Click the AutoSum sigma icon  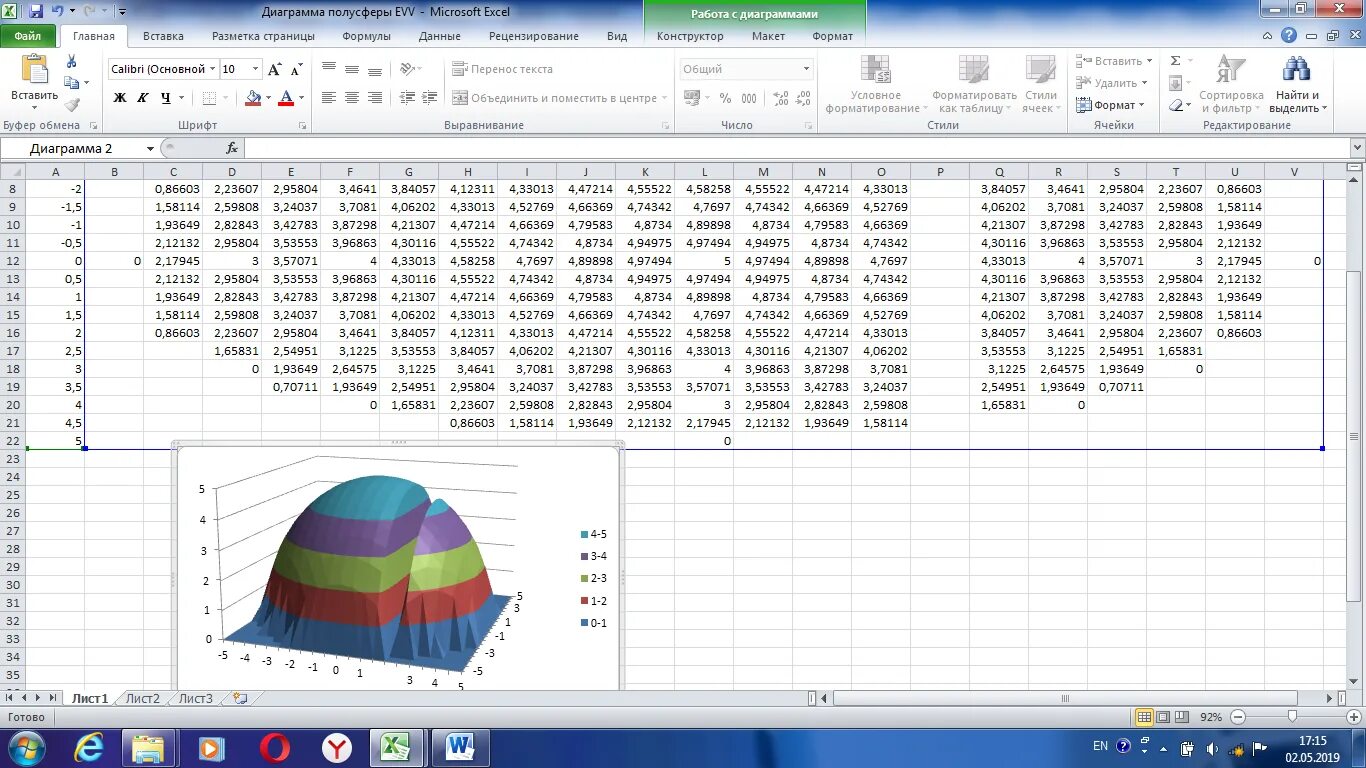(1176, 61)
